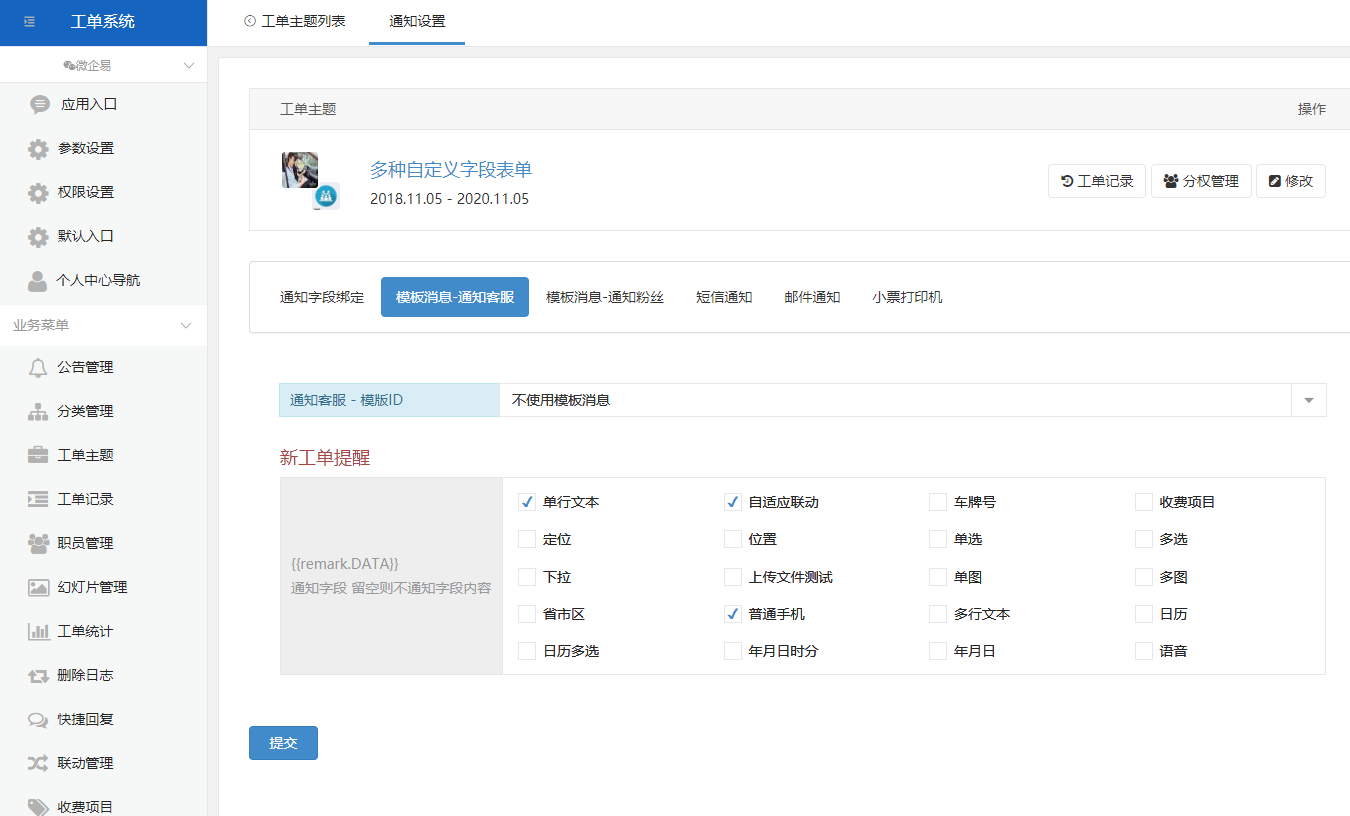Click the gear icon for 参数设置

(x=38, y=148)
